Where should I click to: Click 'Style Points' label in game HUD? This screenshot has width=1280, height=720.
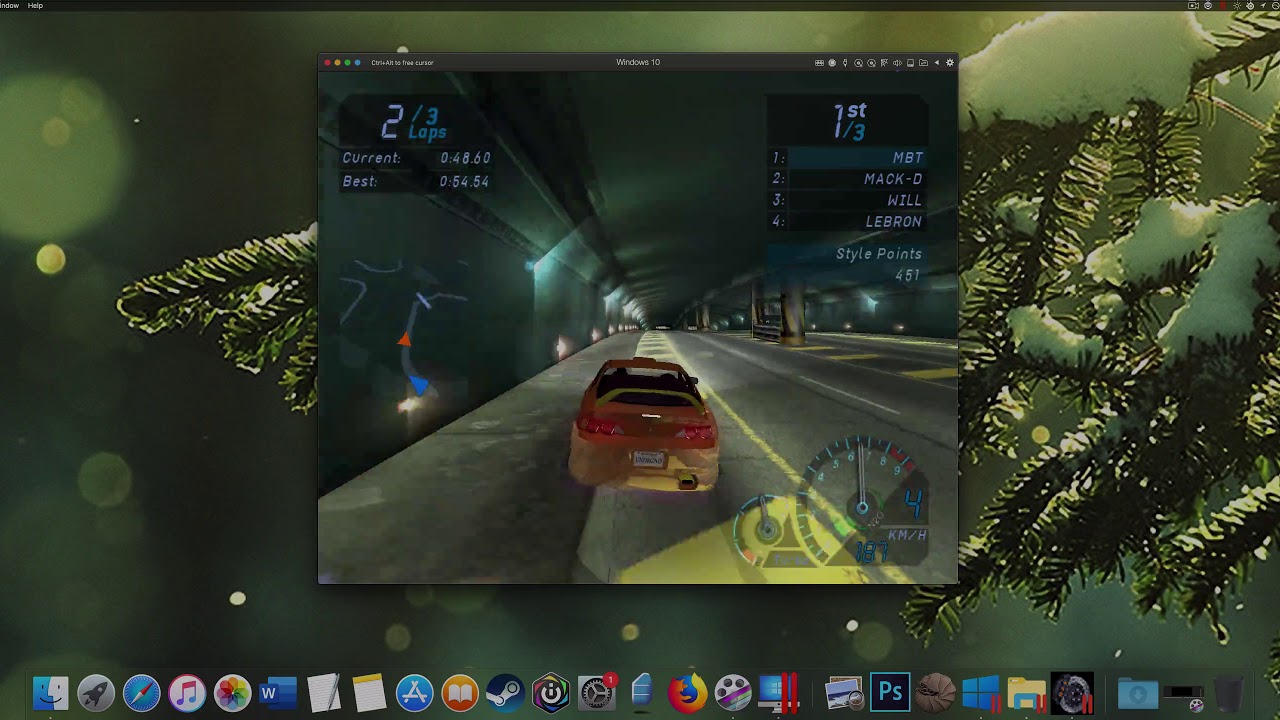coord(879,254)
